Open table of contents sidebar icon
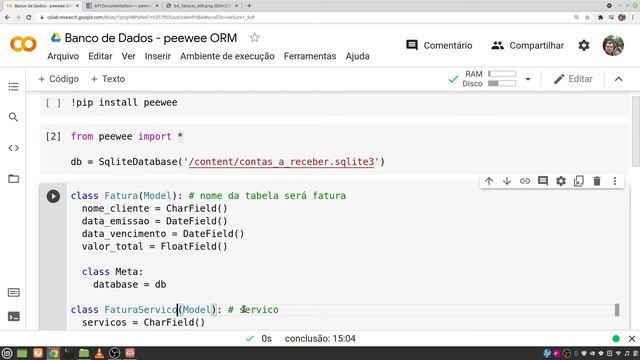The height and width of the screenshot is (360, 640). click(x=13, y=87)
